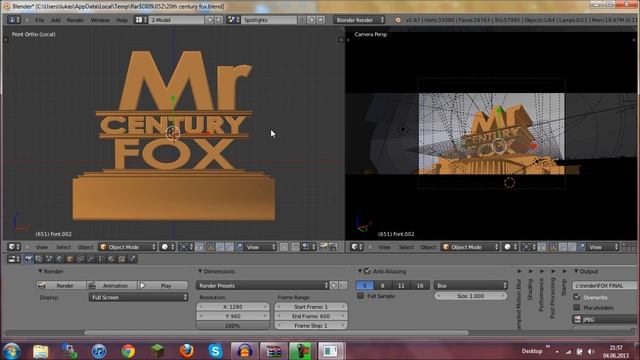
Task: Adjust the End Frame 600 field
Action: pos(311,316)
